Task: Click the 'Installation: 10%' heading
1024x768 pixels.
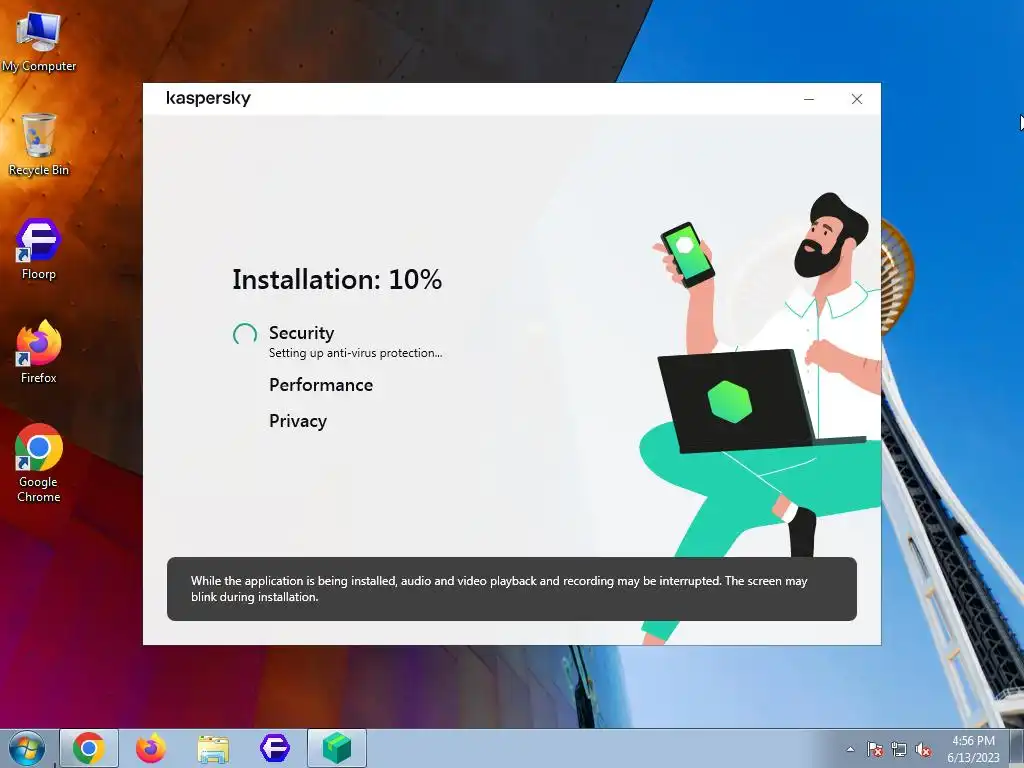Action: tap(337, 280)
